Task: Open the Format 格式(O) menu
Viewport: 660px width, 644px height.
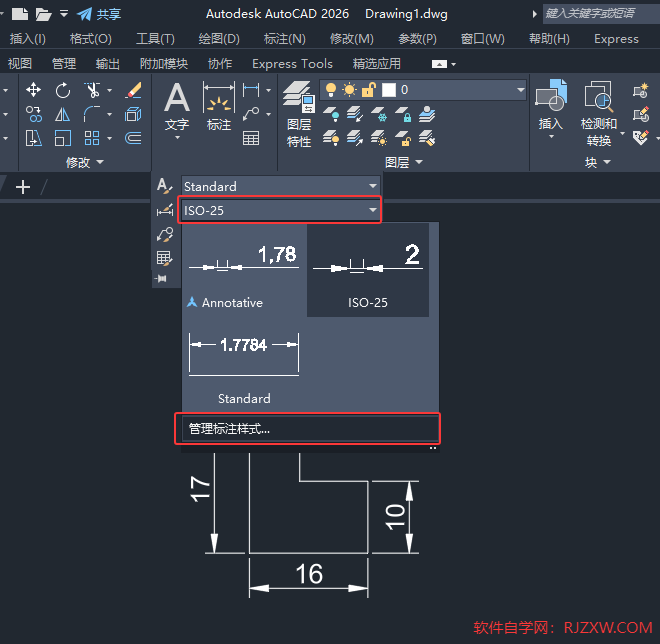Action: click(x=90, y=39)
